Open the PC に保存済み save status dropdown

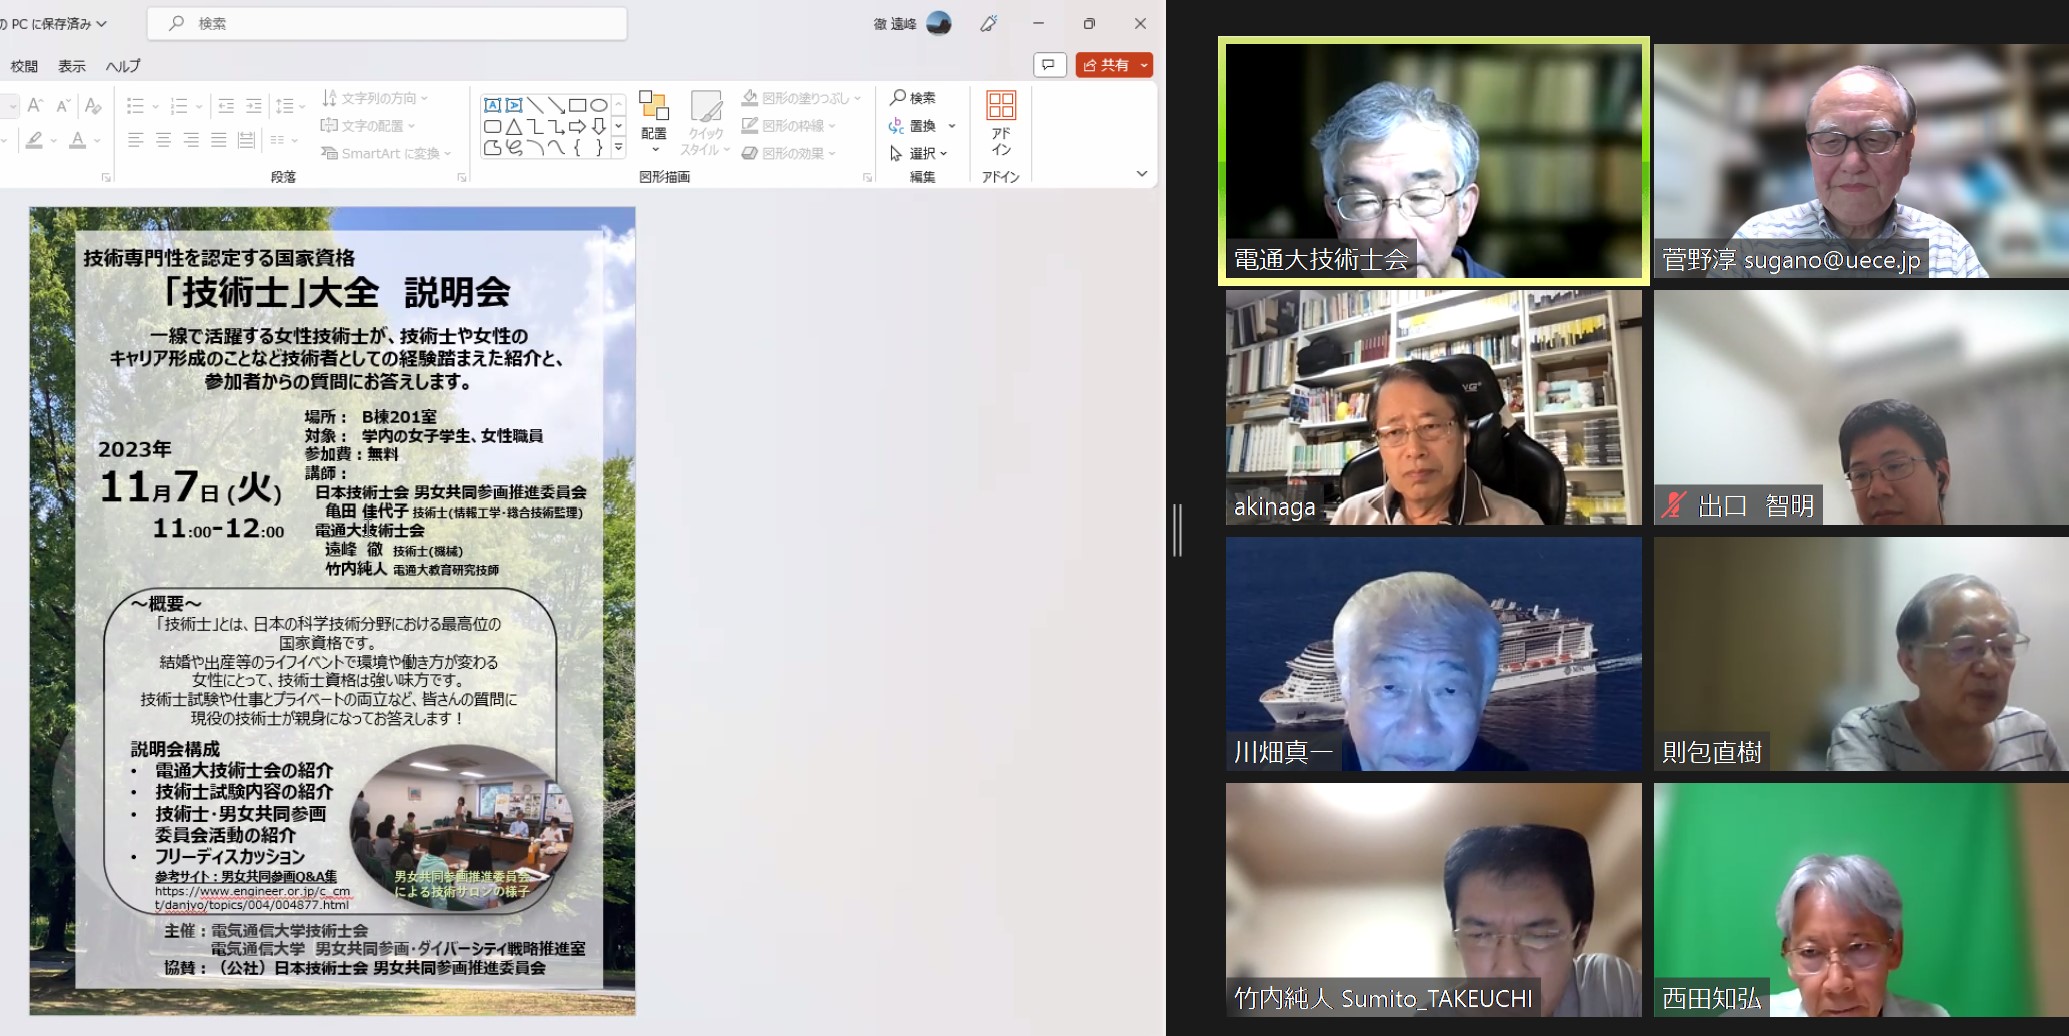[x=55, y=23]
